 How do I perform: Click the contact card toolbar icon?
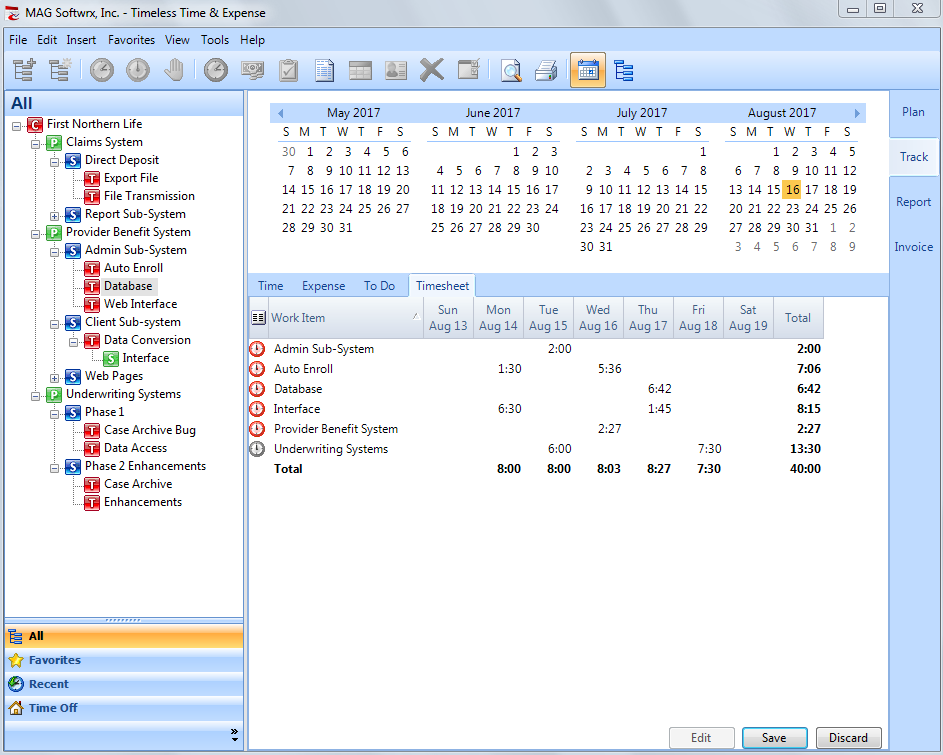pyautogui.click(x=396, y=70)
